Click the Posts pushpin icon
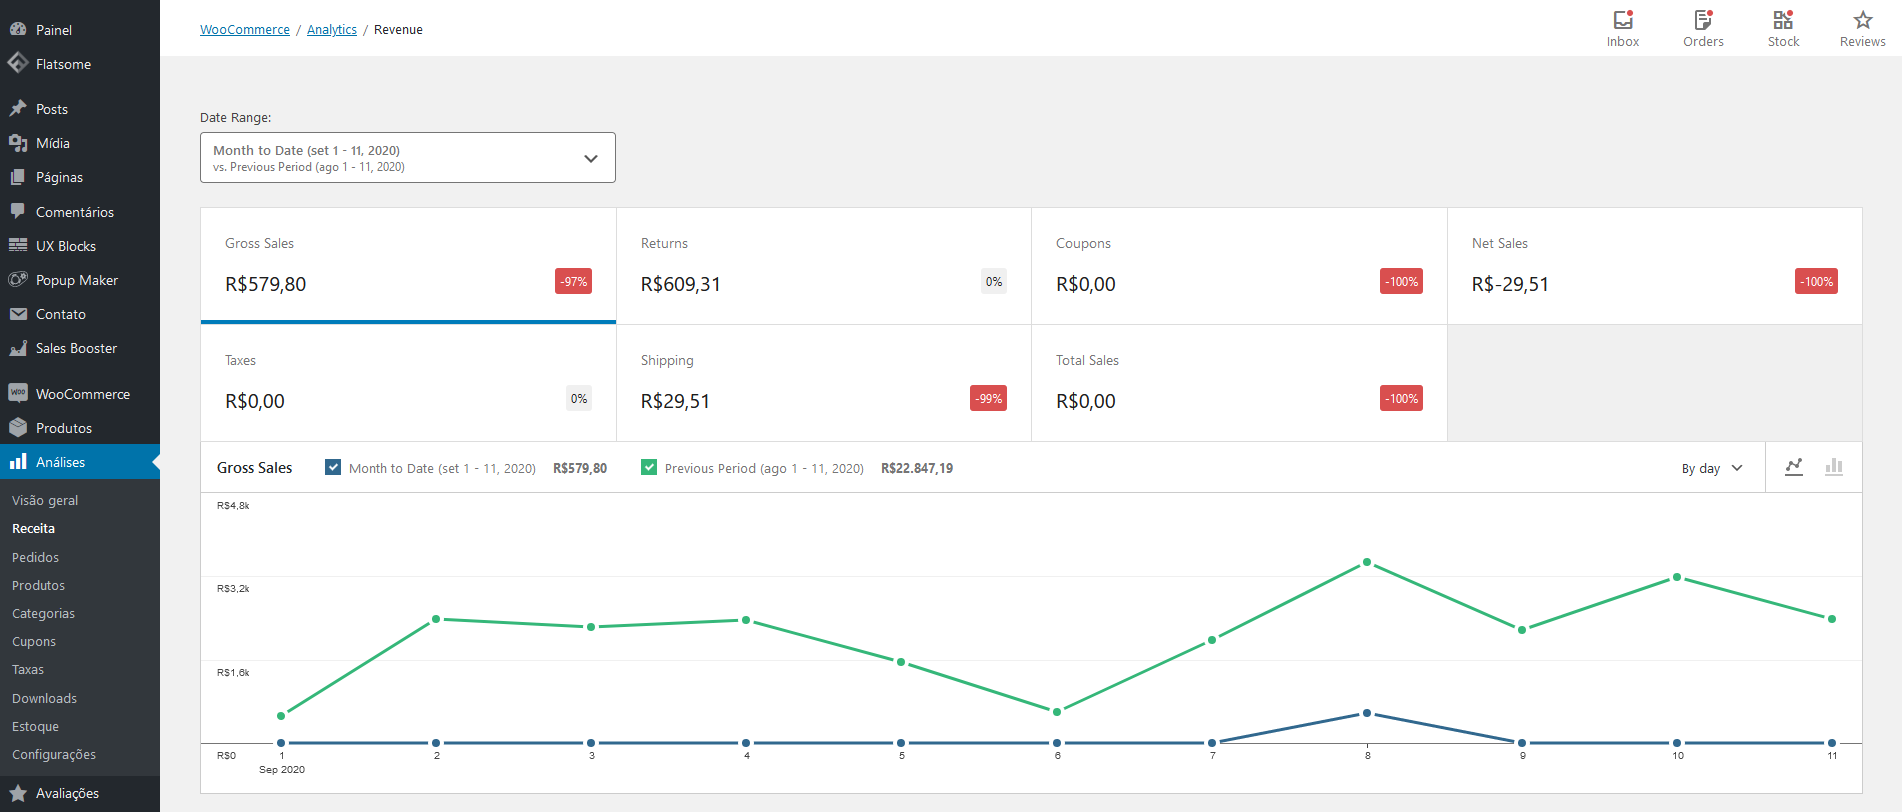This screenshot has height=812, width=1902. click(18, 109)
